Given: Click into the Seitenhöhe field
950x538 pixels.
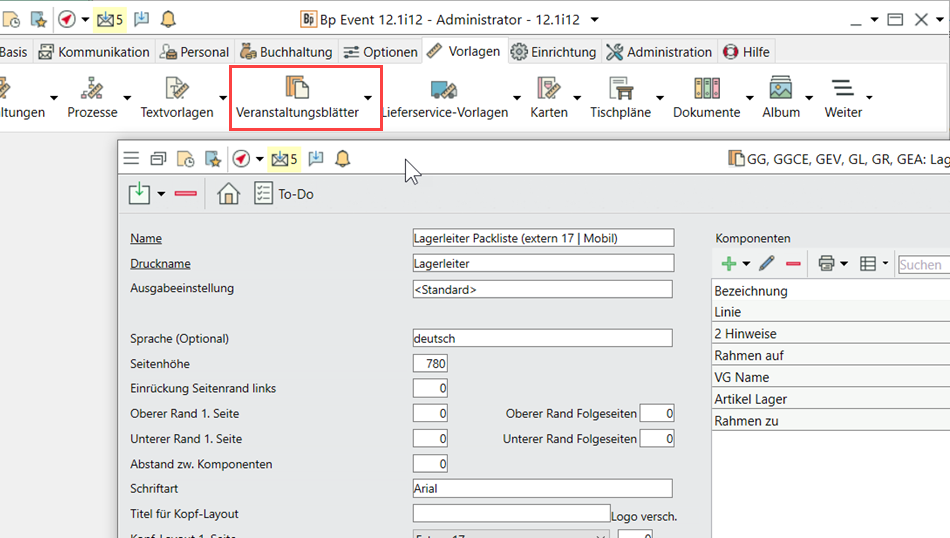Looking at the screenshot, I should (430, 364).
